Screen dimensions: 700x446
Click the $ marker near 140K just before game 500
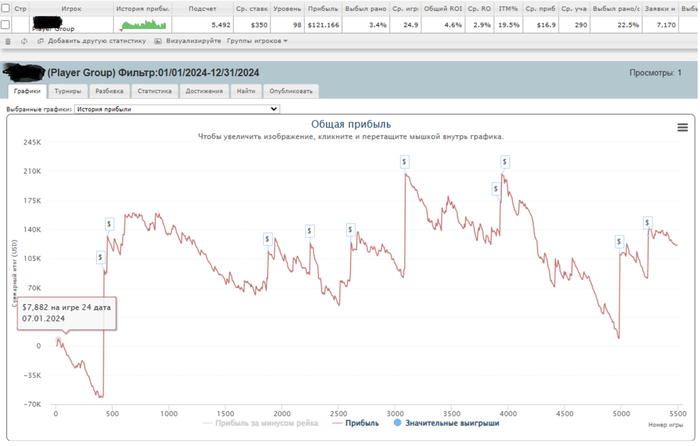109,224
